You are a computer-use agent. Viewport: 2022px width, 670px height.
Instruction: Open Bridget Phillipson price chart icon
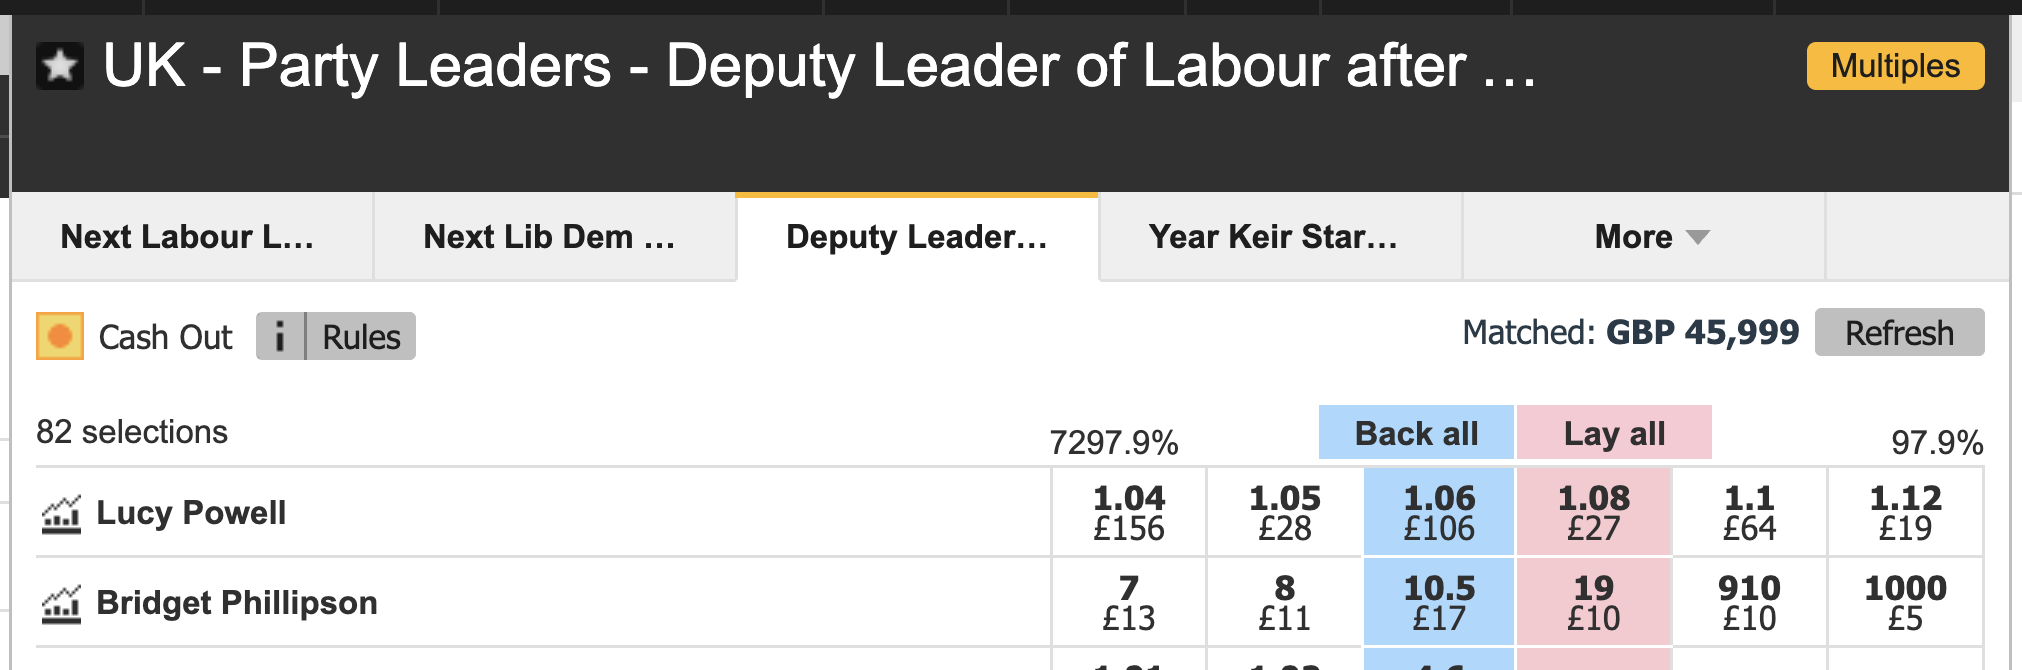tap(61, 604)
